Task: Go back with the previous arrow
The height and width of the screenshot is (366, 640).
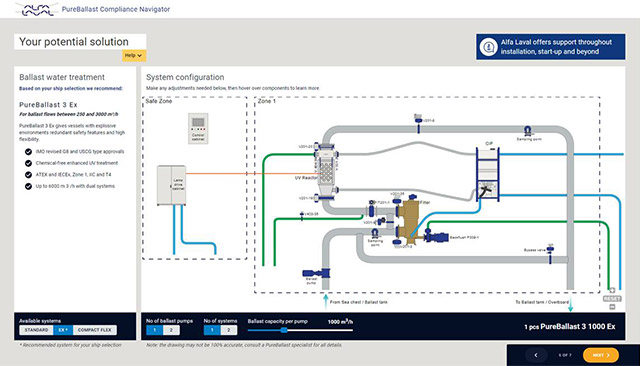Action: (536, 355)
